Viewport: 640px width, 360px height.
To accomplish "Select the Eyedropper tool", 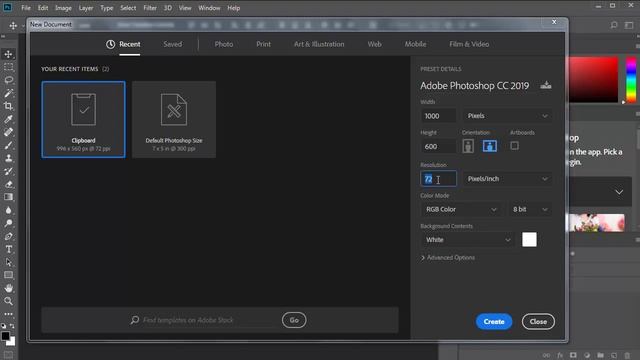I will click(x=8, y=119).
